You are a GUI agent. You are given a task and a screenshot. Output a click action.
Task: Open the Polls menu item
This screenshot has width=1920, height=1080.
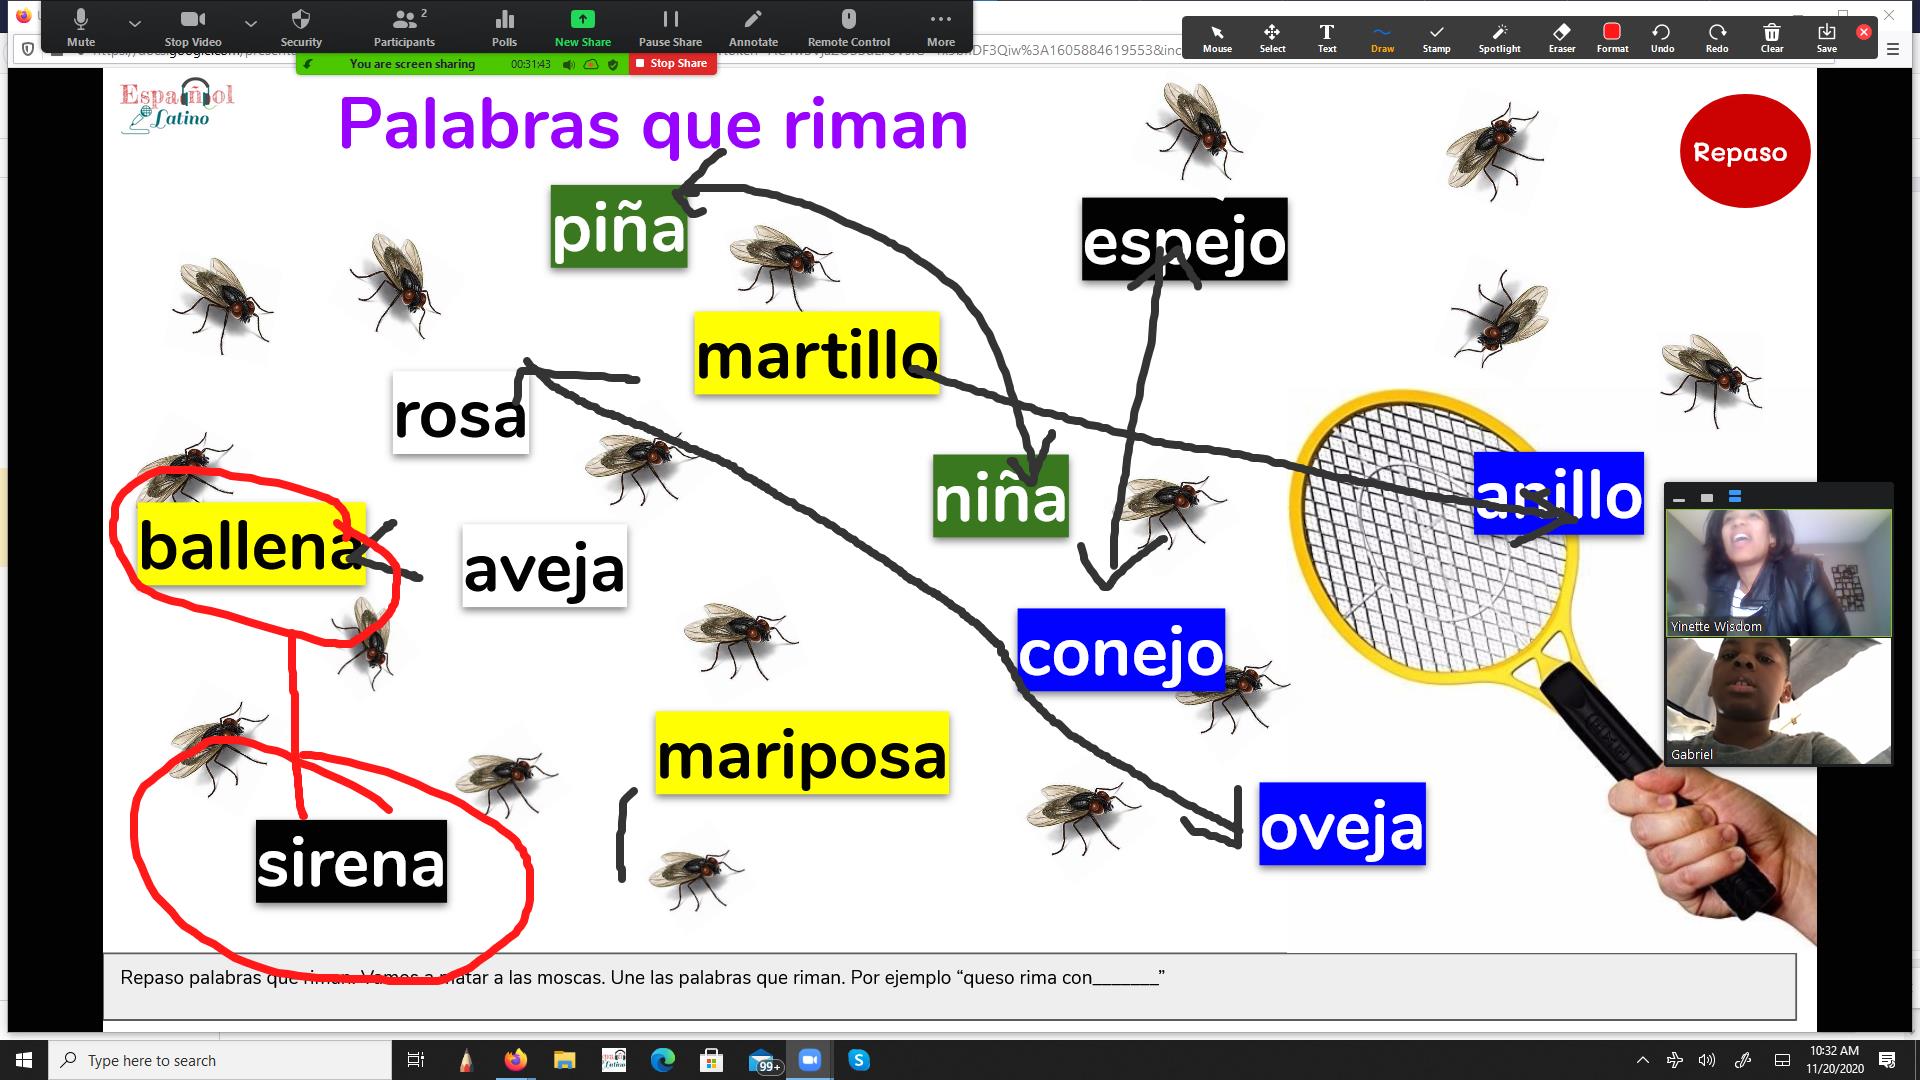(504, 27)
